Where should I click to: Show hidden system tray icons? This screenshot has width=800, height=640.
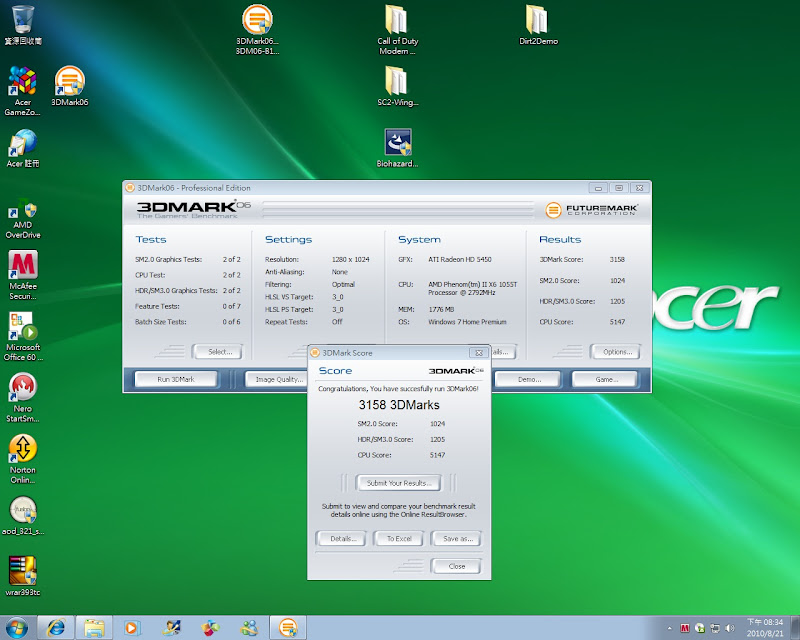[x=669, y=628]
